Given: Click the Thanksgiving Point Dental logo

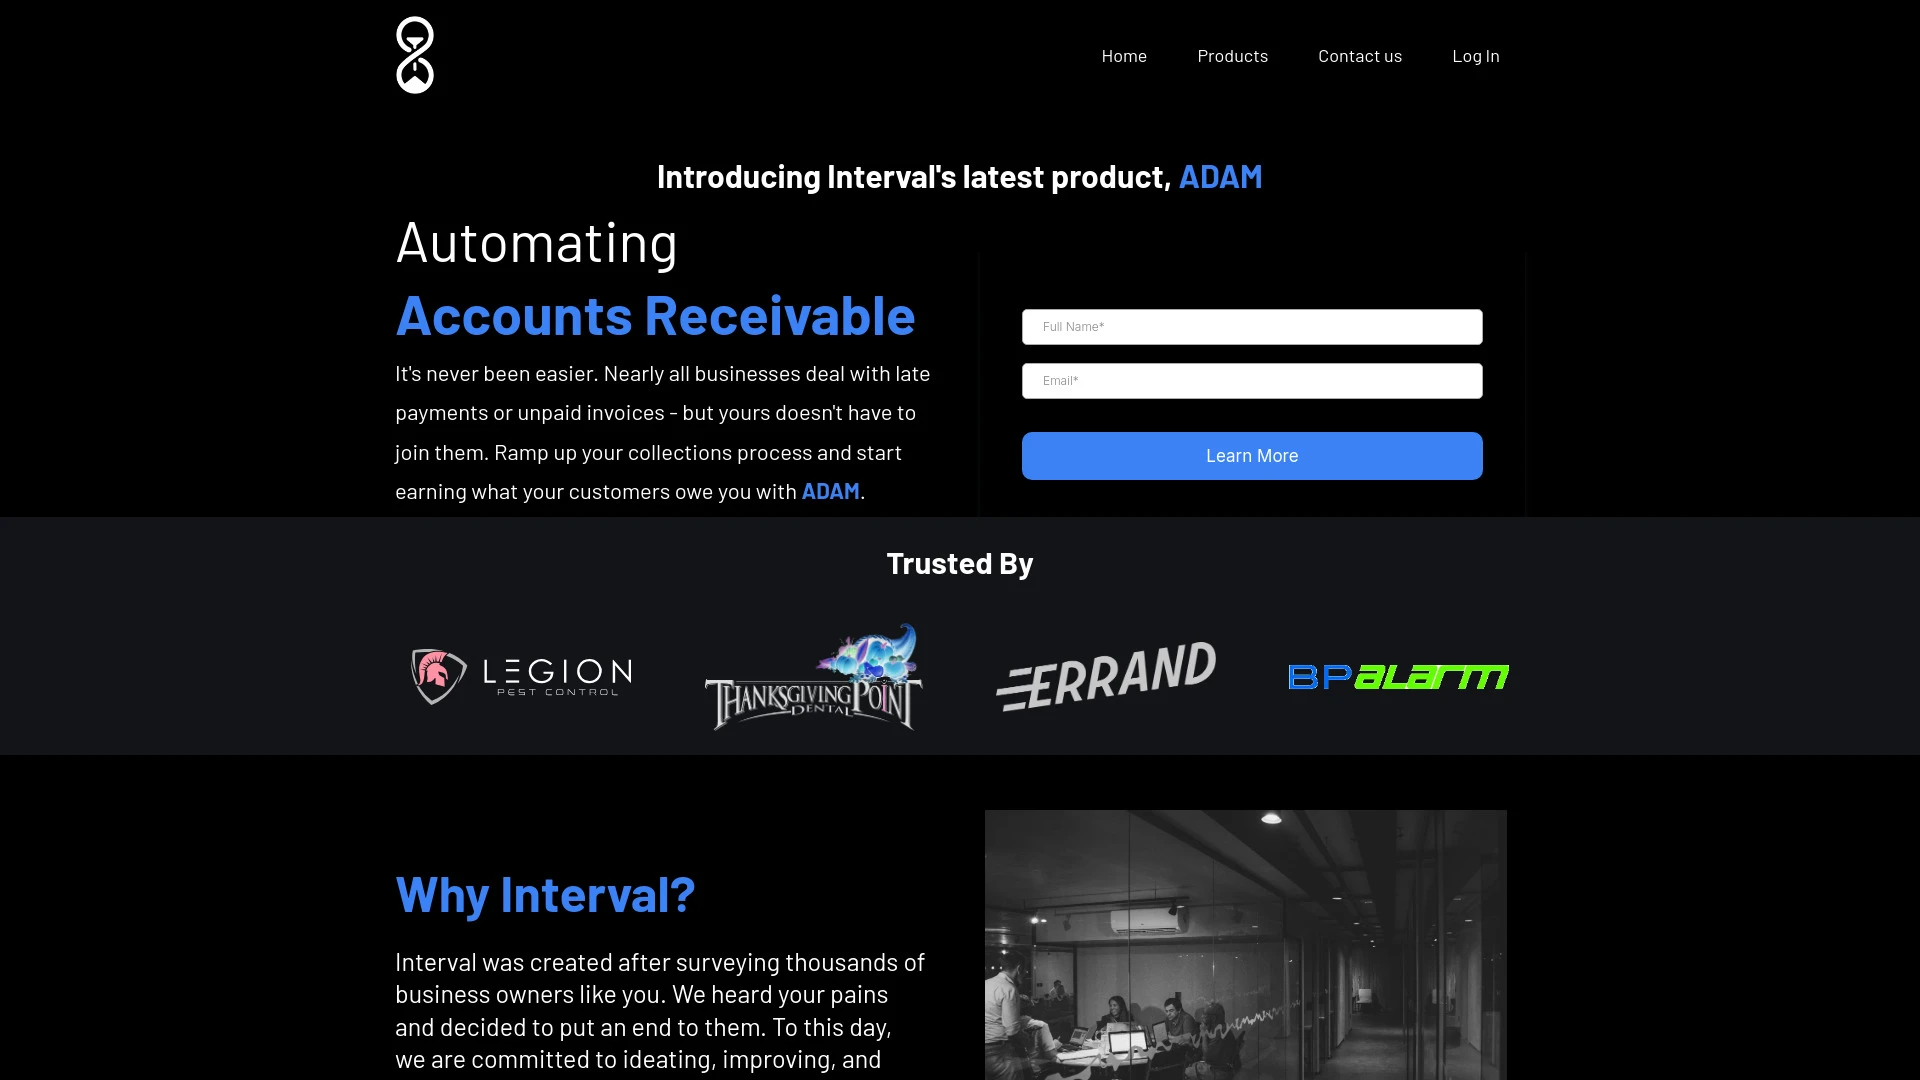Looking at the screenshot, I should [812, 675].
